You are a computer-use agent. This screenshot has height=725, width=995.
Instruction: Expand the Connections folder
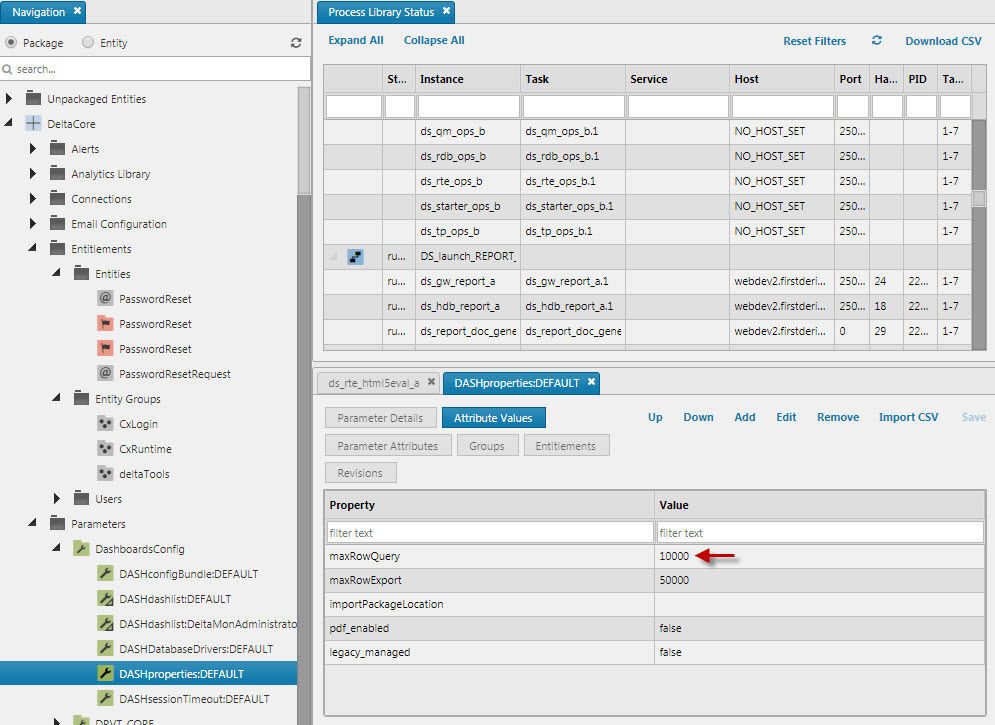(x=33, y=199)
